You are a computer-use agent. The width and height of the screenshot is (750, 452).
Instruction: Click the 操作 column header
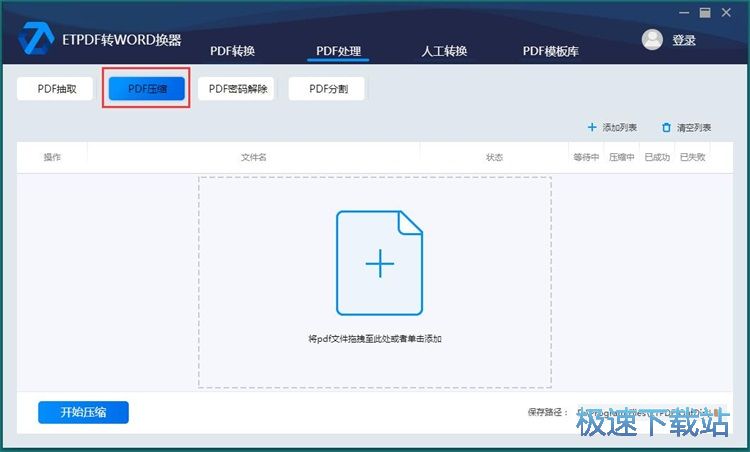(x=52, y=157)
